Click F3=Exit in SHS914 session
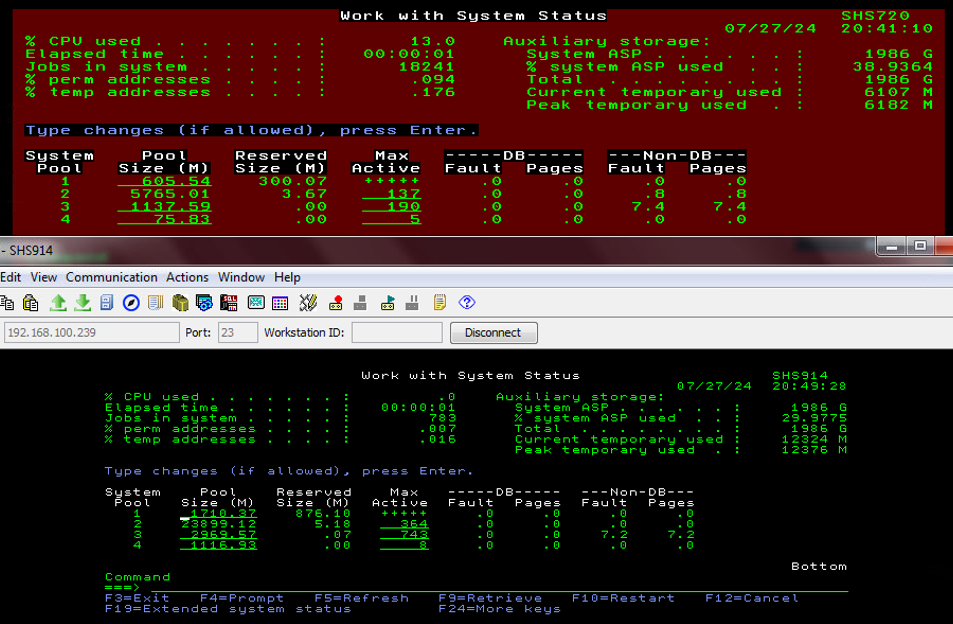Screen dimensions: 953x624 pos(137,598)
